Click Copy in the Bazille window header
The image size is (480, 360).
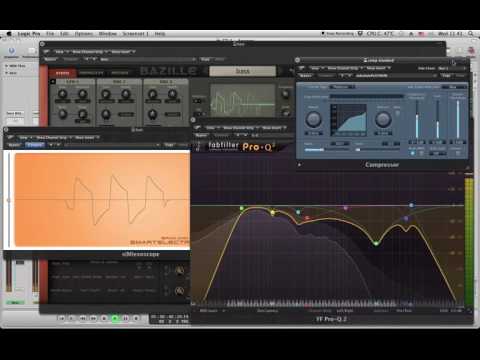coord(205,59)
